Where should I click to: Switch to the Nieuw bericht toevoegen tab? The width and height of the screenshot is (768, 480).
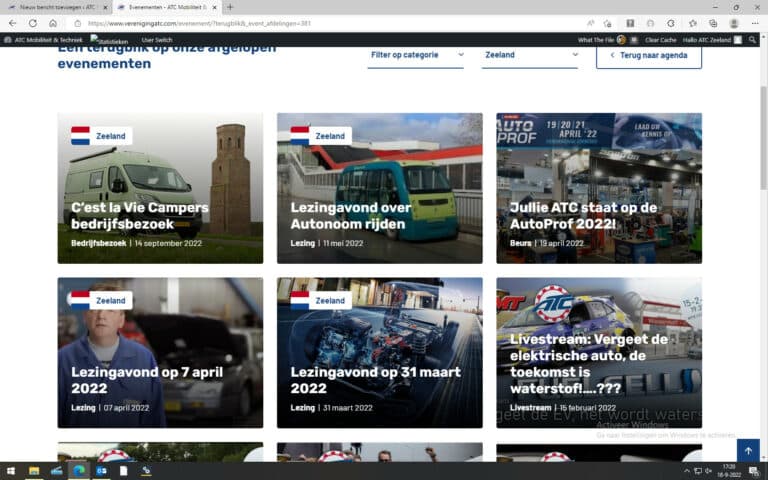click(56, 7)
